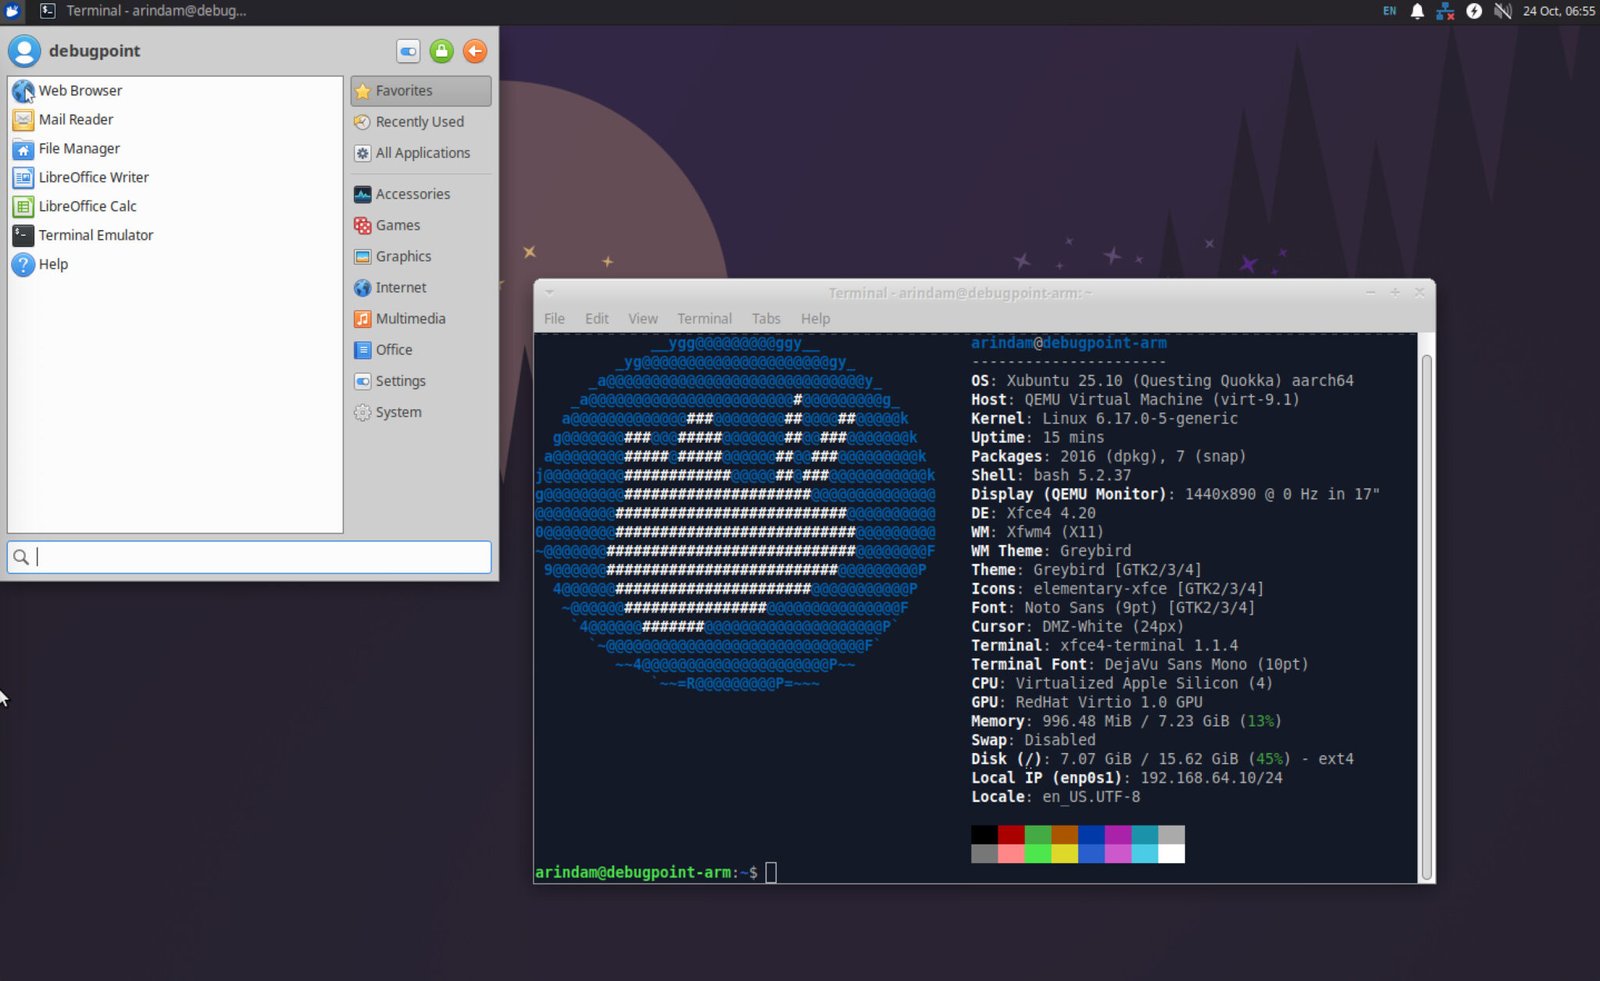The height and width of the screenshot is (981, 1600).
Task: Toggle mute via the volume tray icon
Action: [x=1501, y=11]
